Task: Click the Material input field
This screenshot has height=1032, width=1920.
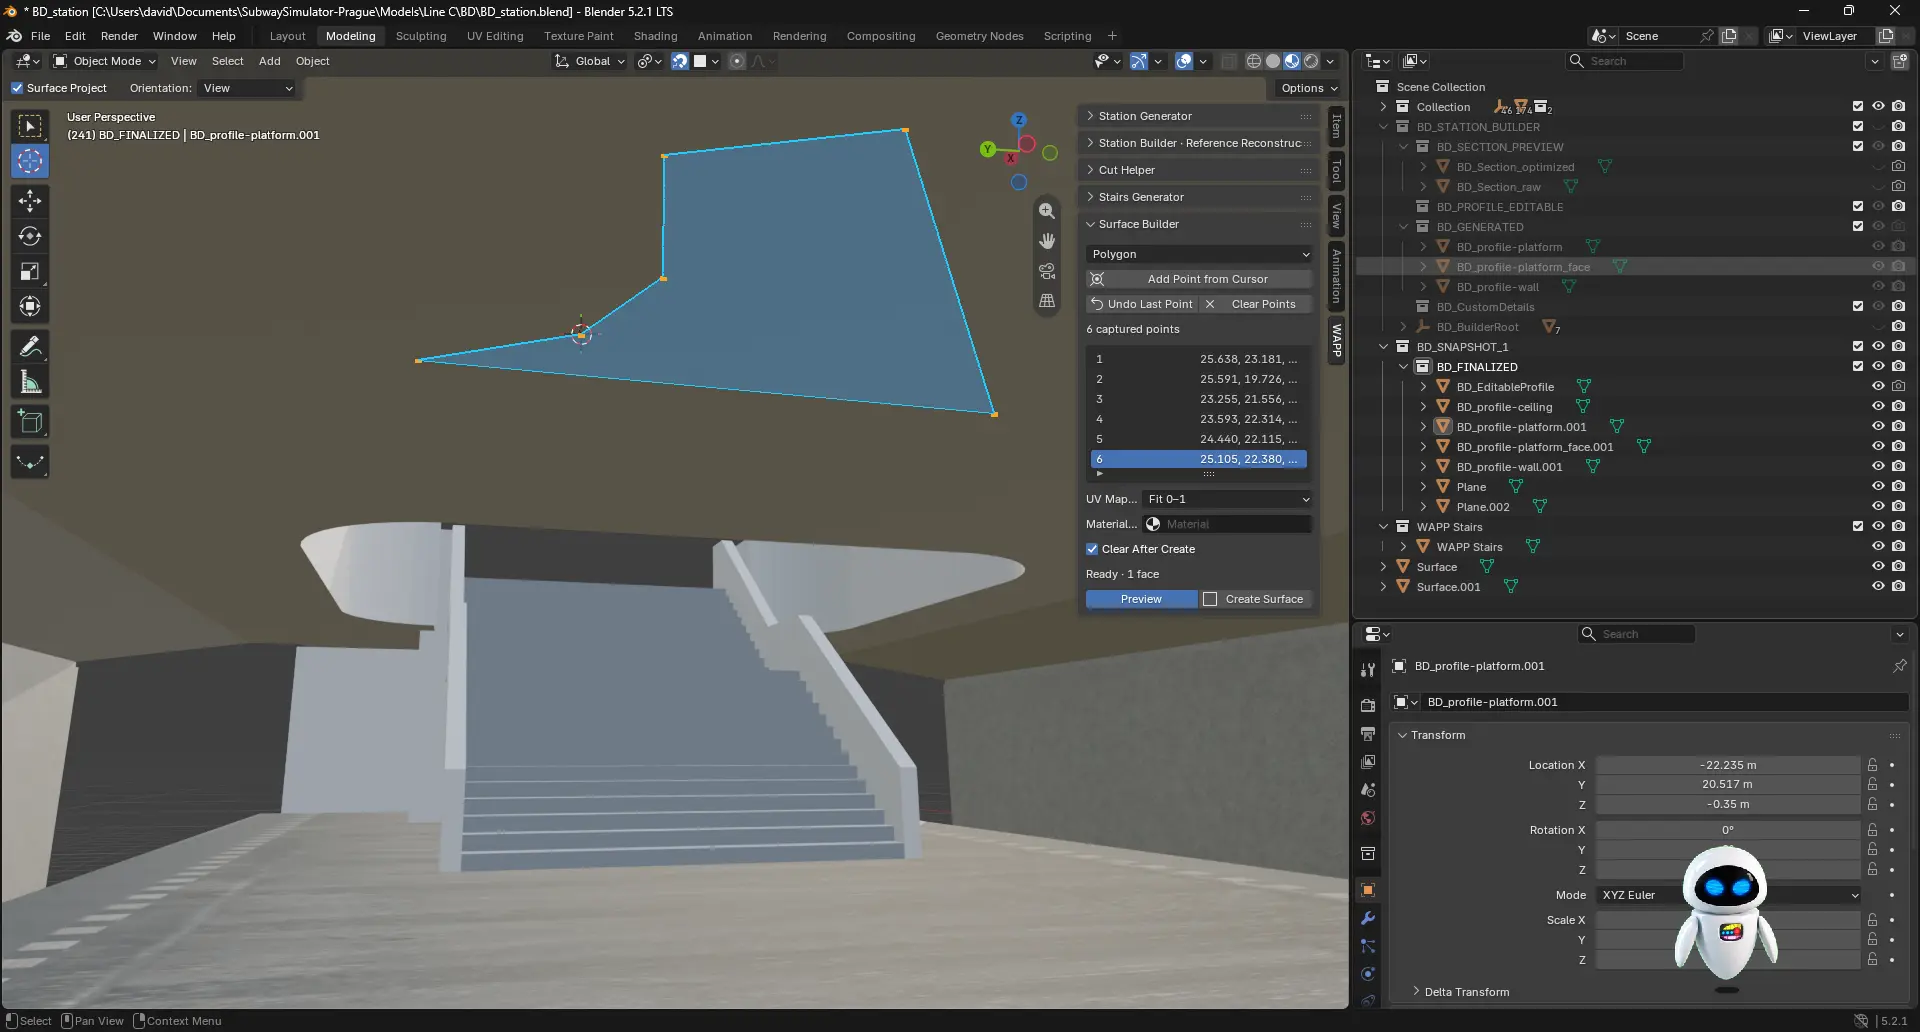Action: (x=1228, y=524)
